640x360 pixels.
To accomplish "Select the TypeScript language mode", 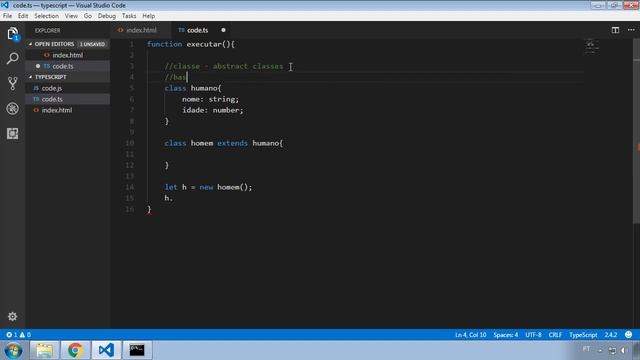I will (x=583, y=335).
